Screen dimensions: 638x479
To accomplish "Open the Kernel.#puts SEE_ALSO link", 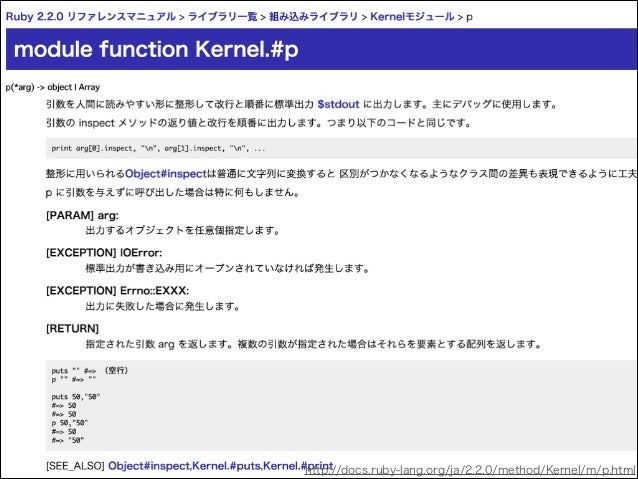I will 226,466.
